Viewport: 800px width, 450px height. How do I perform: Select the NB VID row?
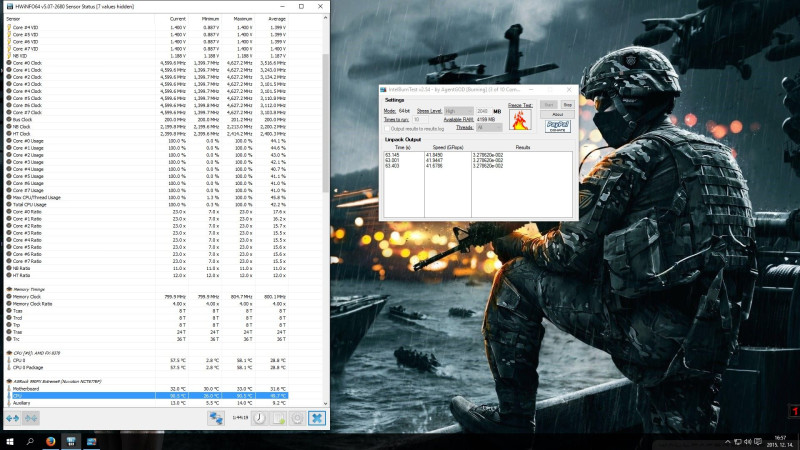click(146, 56)
